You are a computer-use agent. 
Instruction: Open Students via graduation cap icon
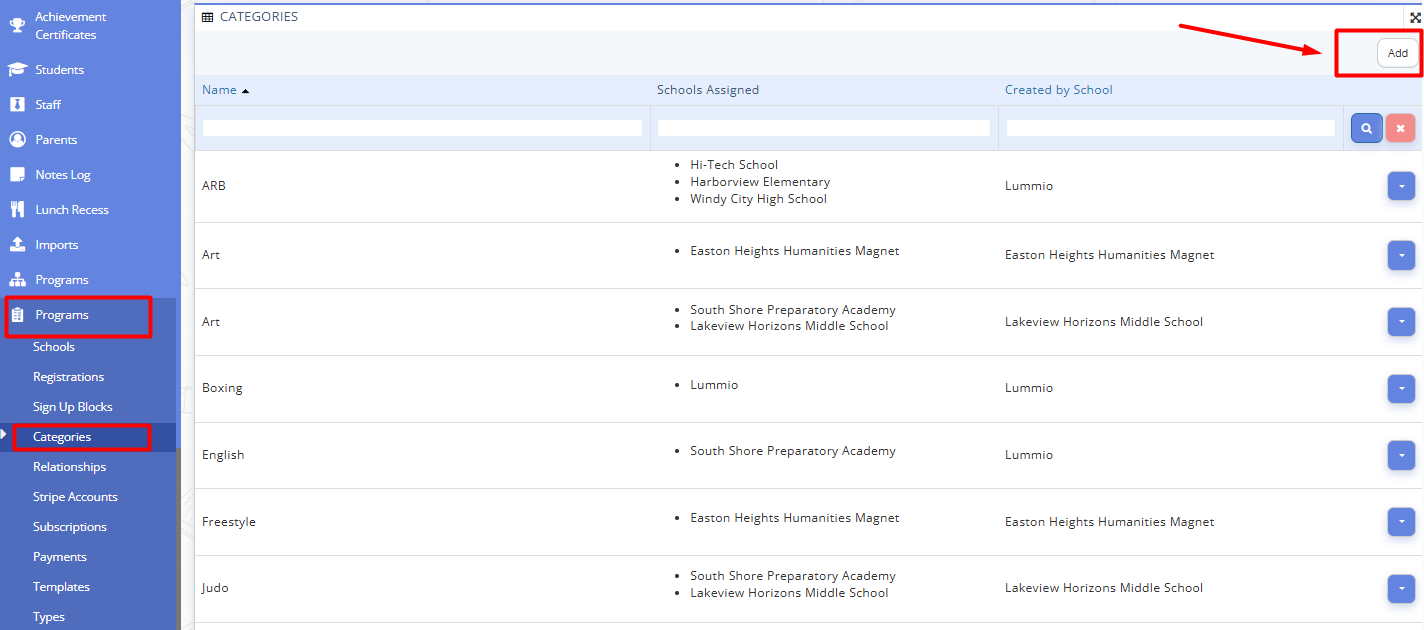coord(17,70)
